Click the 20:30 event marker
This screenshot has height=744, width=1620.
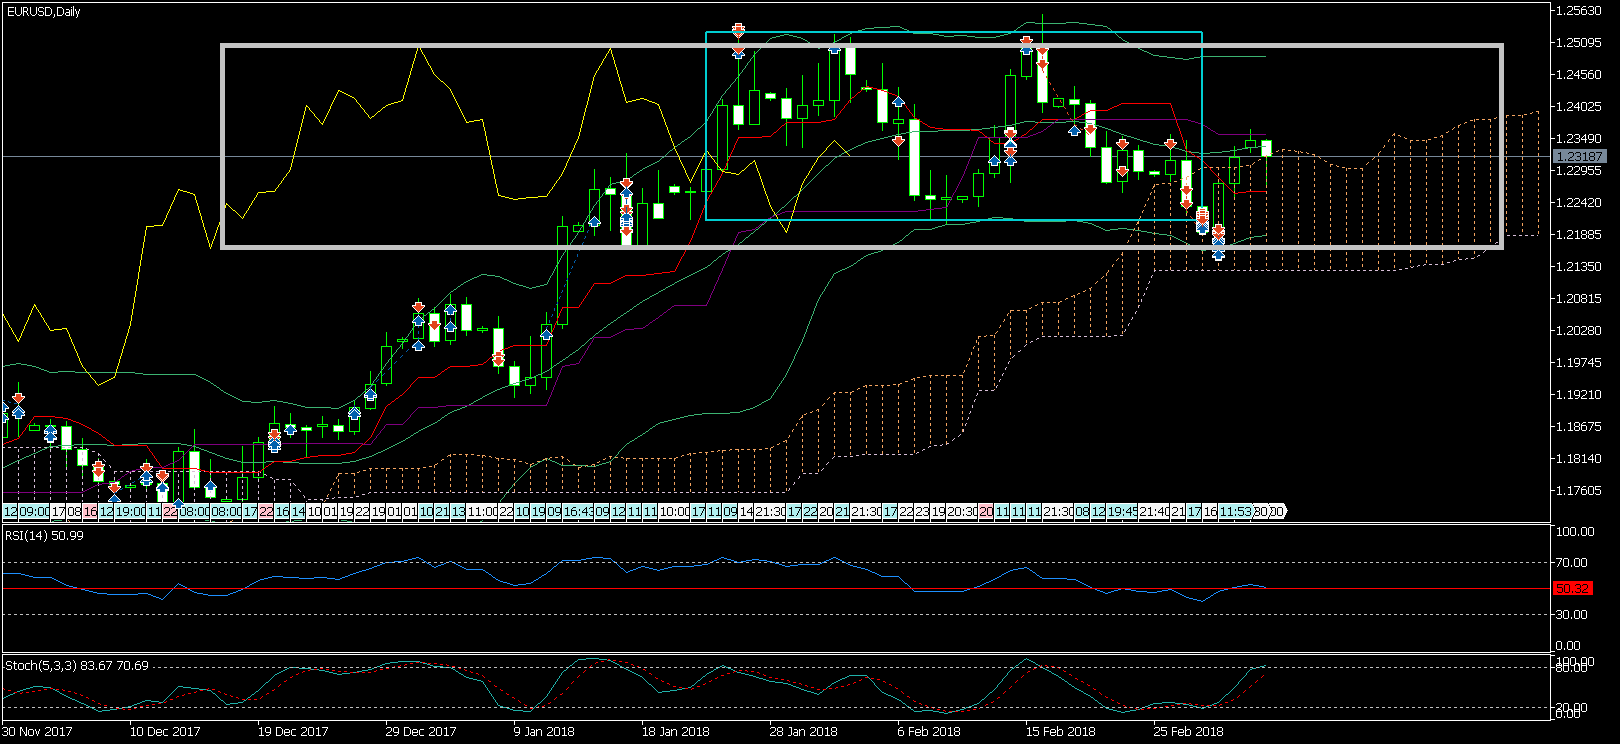[962, 512]
